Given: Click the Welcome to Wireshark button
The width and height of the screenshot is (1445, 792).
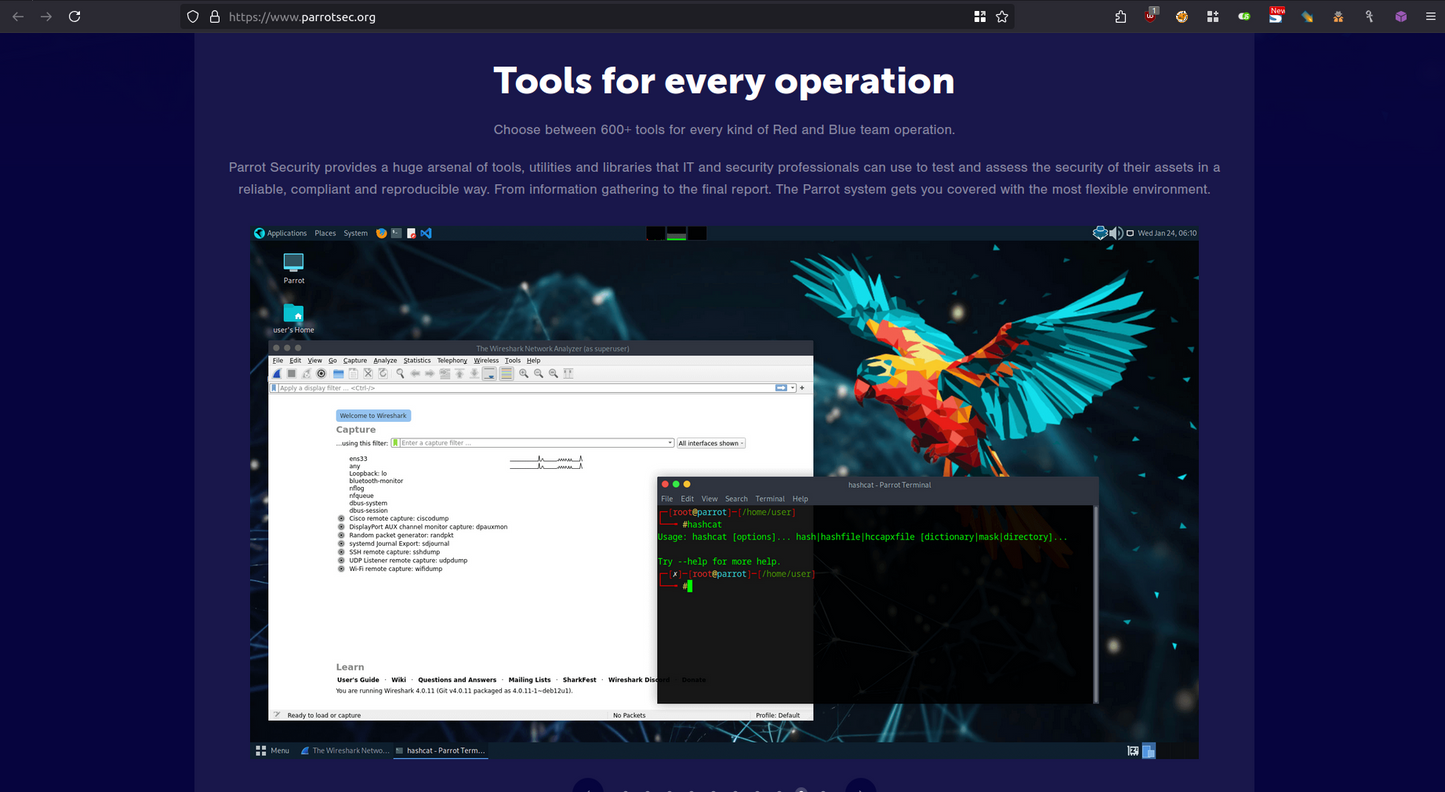Looking at the screenshot, I should tap(373, 415).
